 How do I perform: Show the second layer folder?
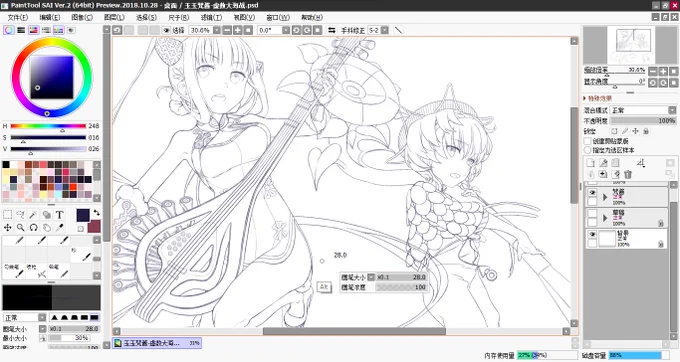(x=592, y=213)
